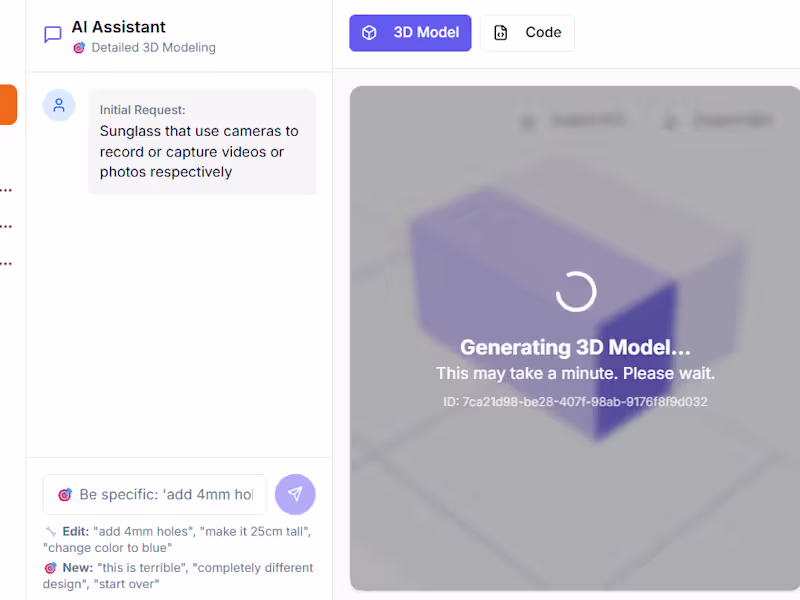Switch to the 3D Model tab
The image size is (800, 600).
click(x=410, y=33)
